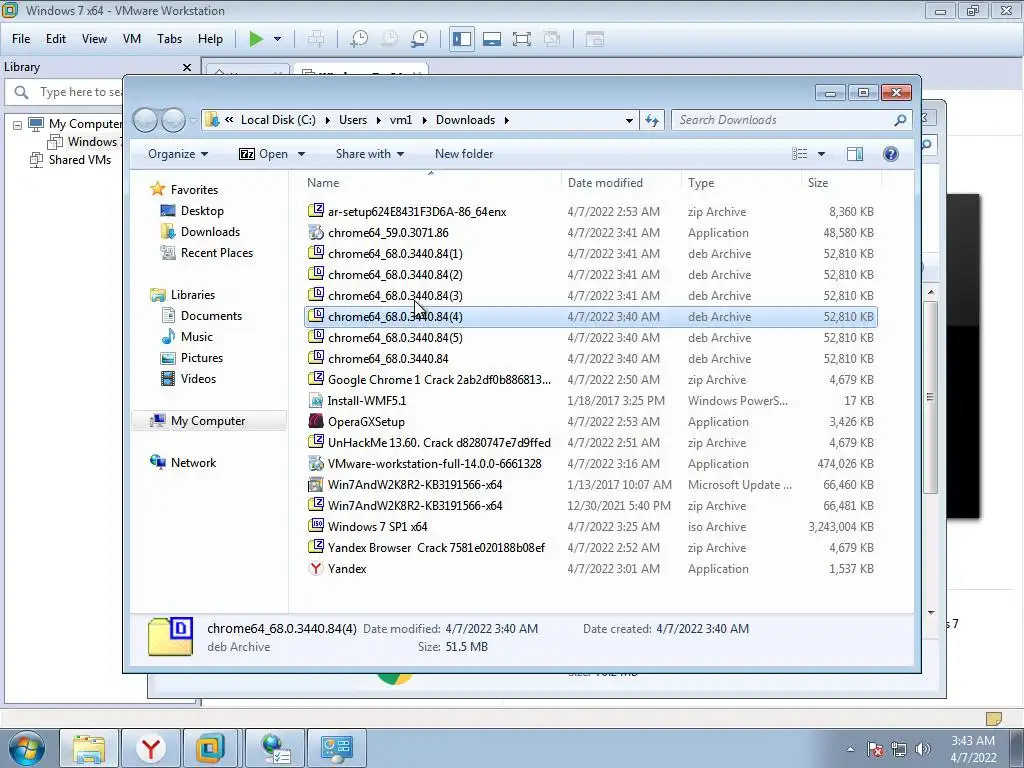
Task: Sort files by Size column
Action: [x=841, y=183]
